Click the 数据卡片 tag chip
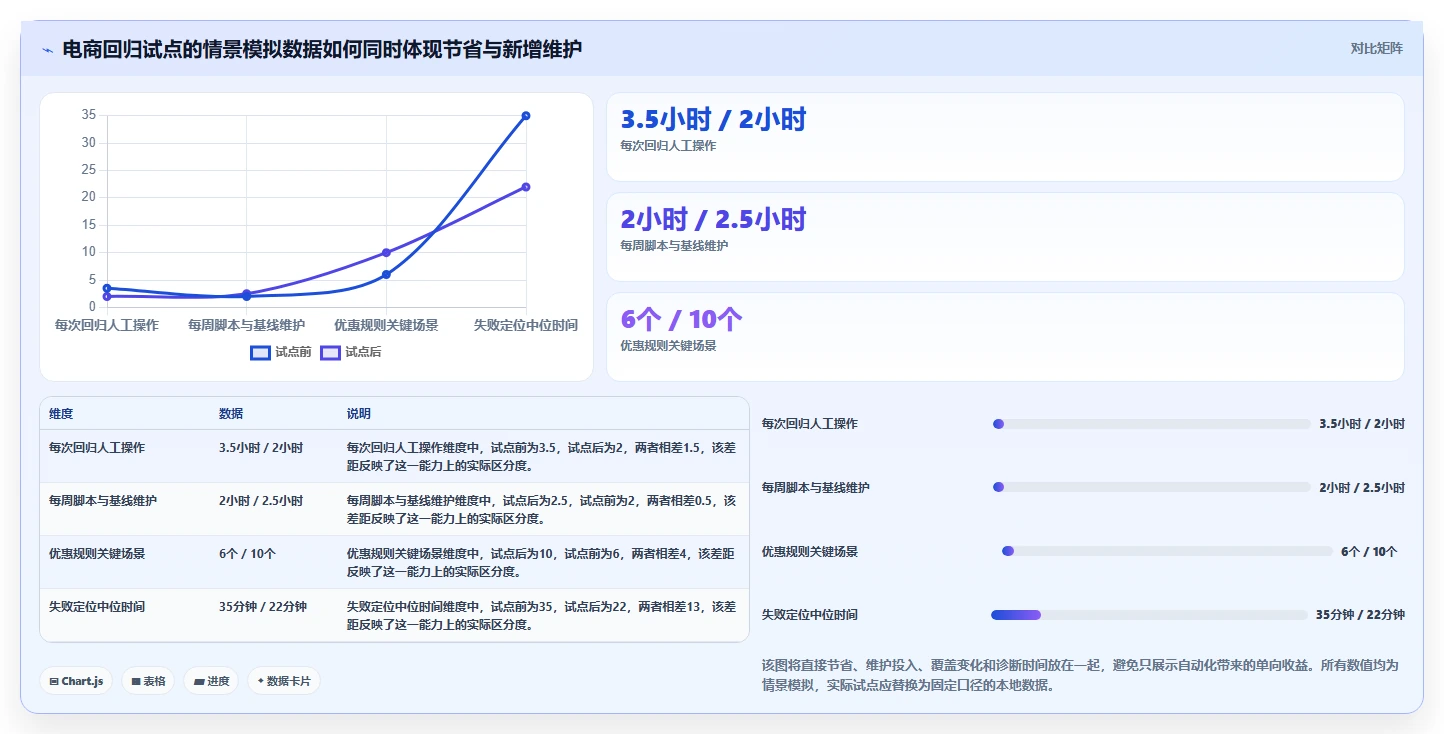The width and height of the screenshot is (1444, 734). coord(284,681)
